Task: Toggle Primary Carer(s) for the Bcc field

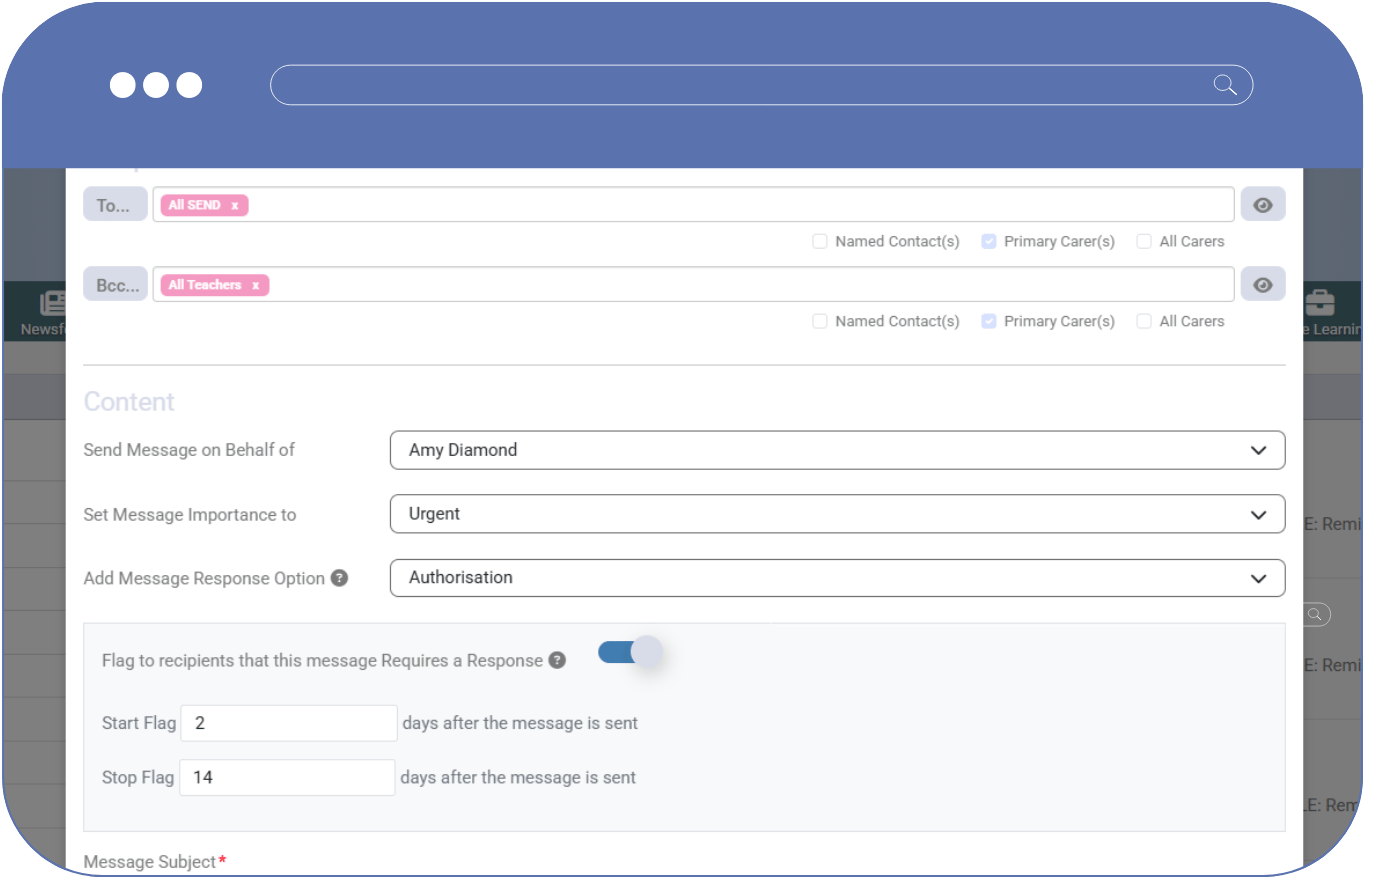Action: coord(989,321)
